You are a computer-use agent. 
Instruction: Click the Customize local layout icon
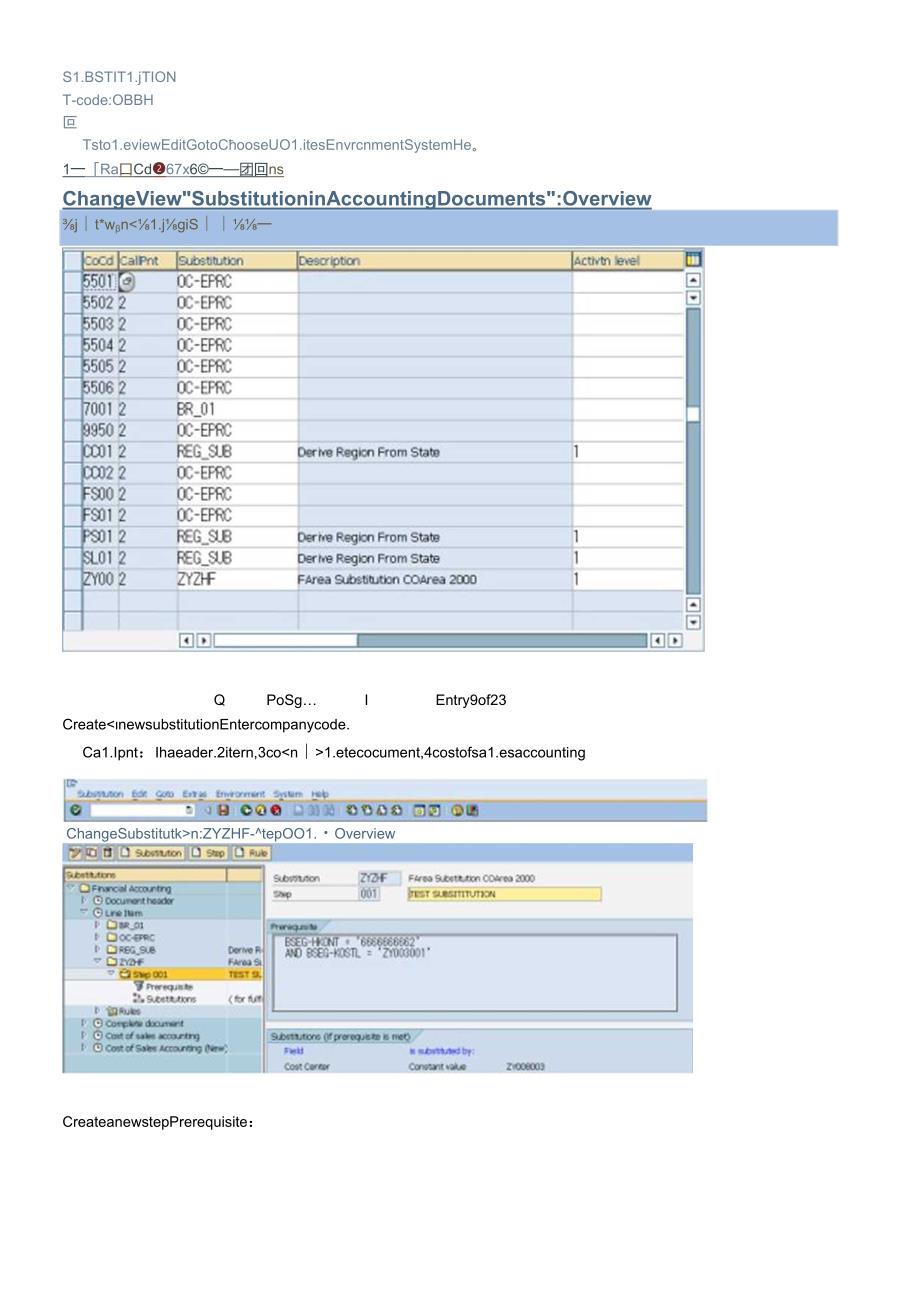471,810
